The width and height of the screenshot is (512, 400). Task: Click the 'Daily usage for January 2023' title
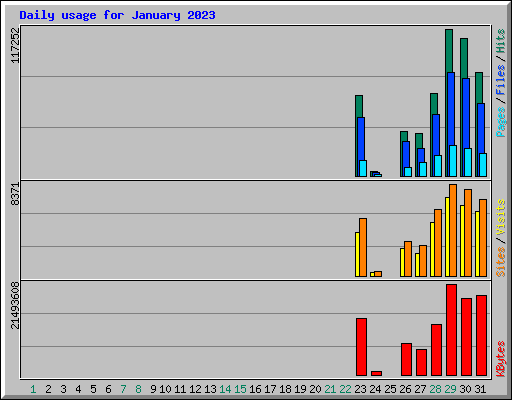coord(117,15)
